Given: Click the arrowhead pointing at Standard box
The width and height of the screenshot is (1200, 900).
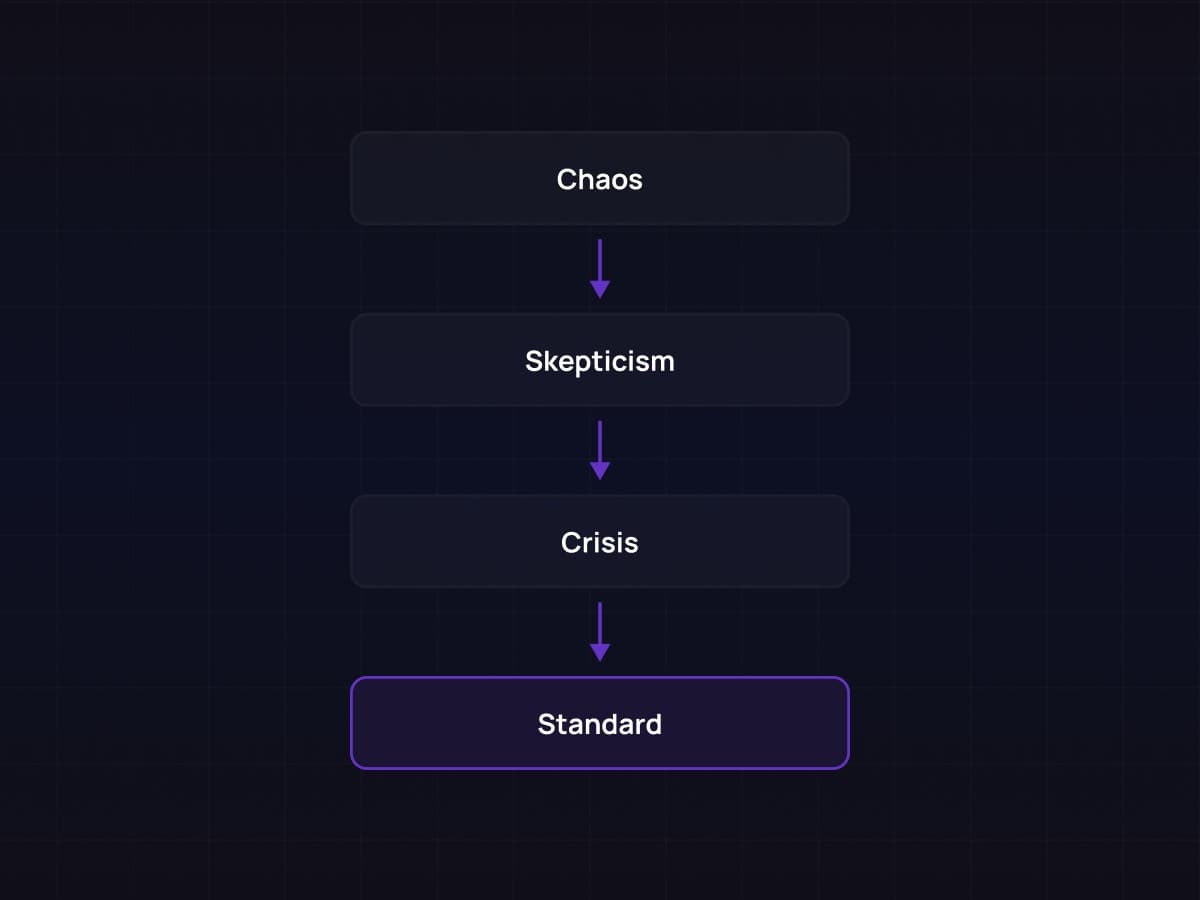Looking at the screenshot, I should (x=600, y=652).
